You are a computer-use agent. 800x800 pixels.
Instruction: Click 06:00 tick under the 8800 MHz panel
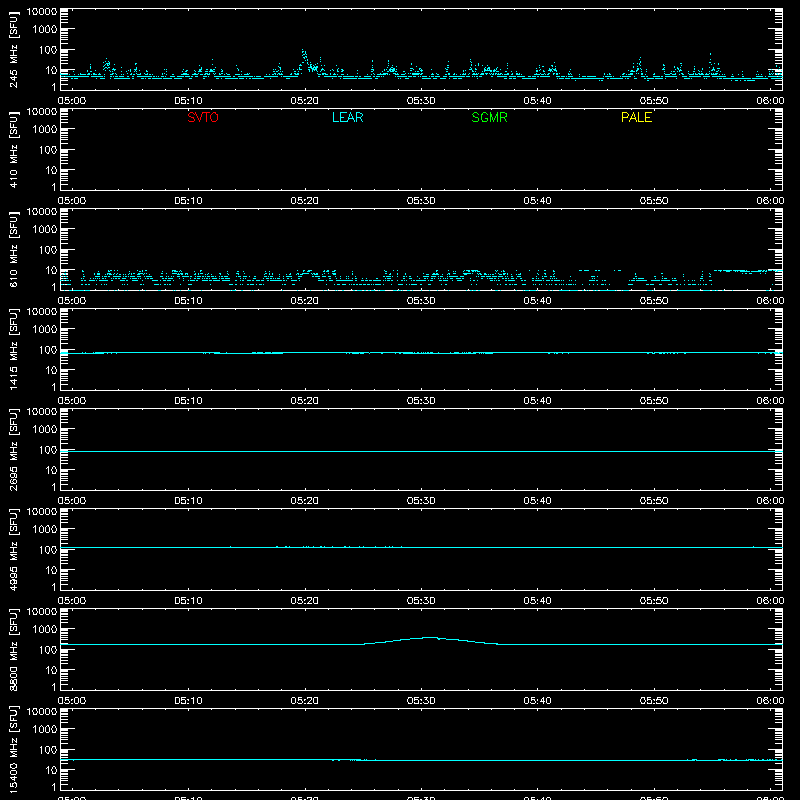[770, 701]
